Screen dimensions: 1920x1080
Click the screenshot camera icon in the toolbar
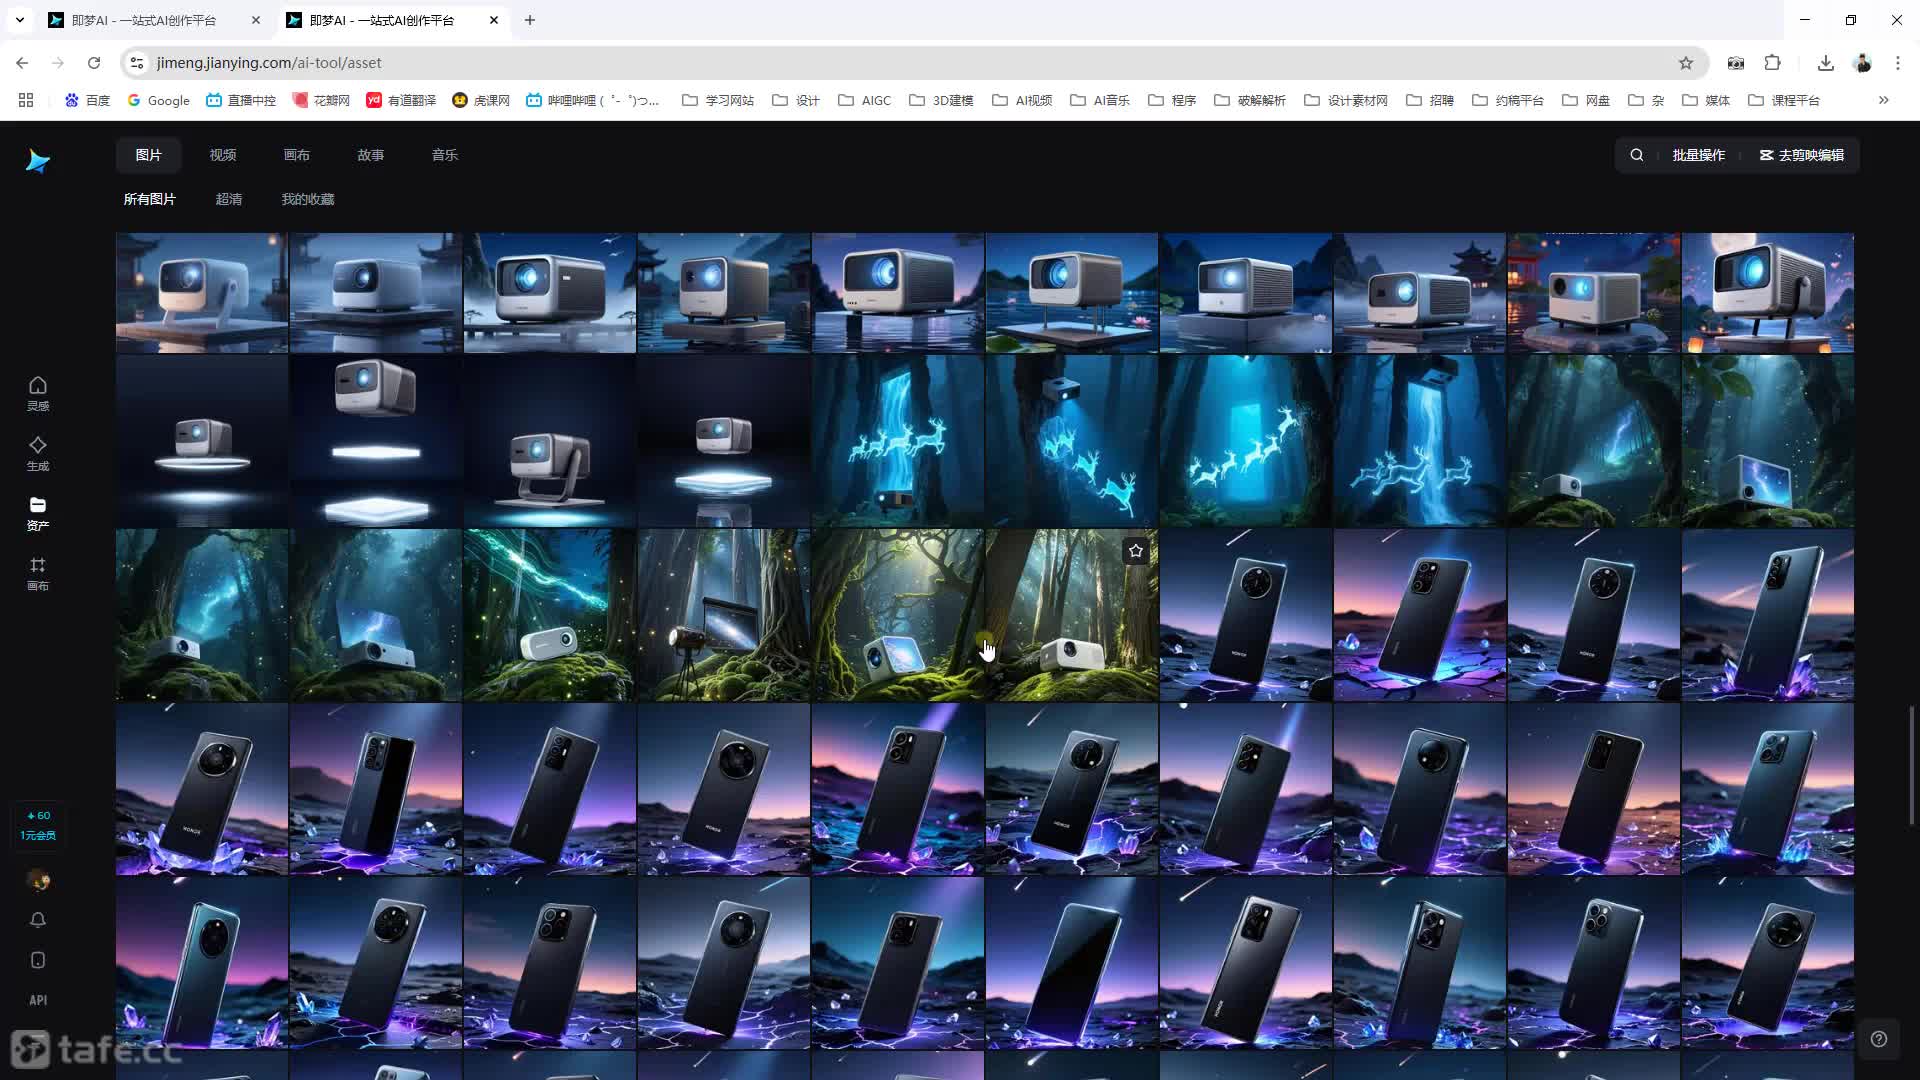1736,63
